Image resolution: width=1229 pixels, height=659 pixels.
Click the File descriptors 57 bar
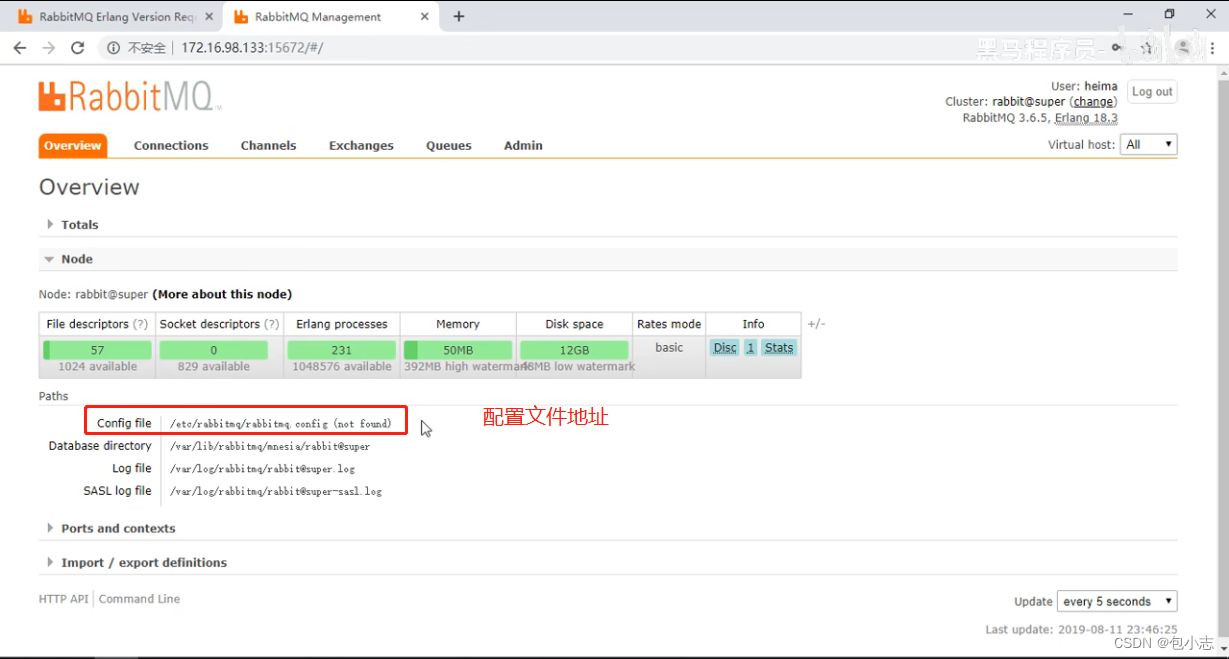point(97,350)
